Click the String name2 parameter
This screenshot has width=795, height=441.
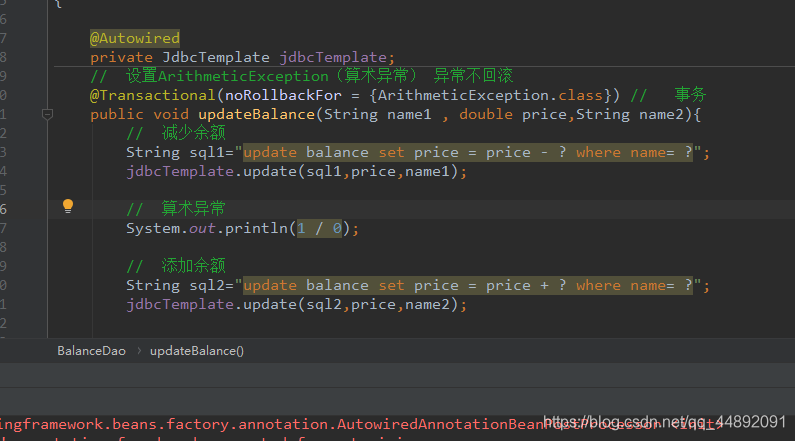tap(630, 115)
